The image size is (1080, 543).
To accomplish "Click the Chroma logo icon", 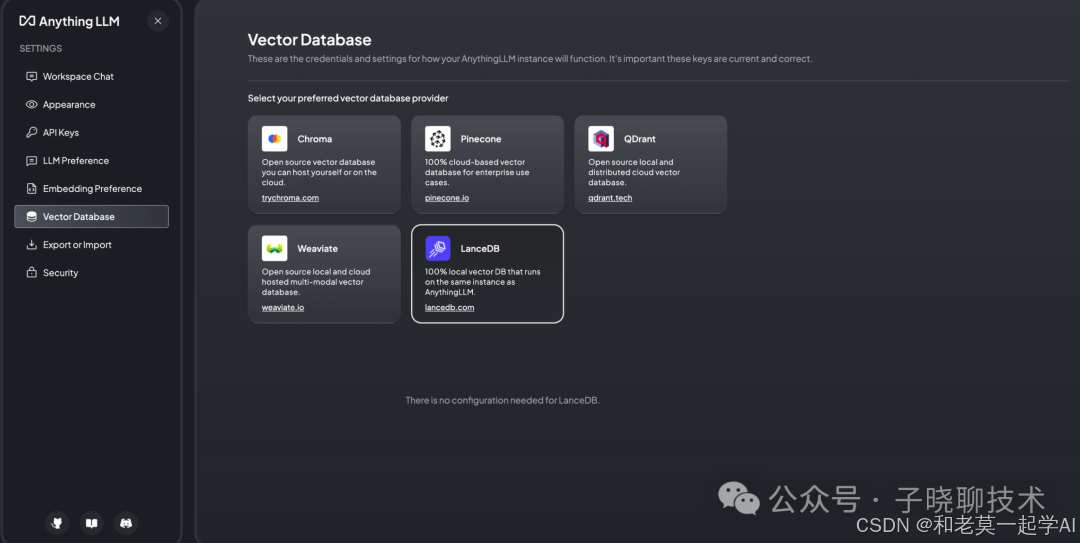I will 274,139.
